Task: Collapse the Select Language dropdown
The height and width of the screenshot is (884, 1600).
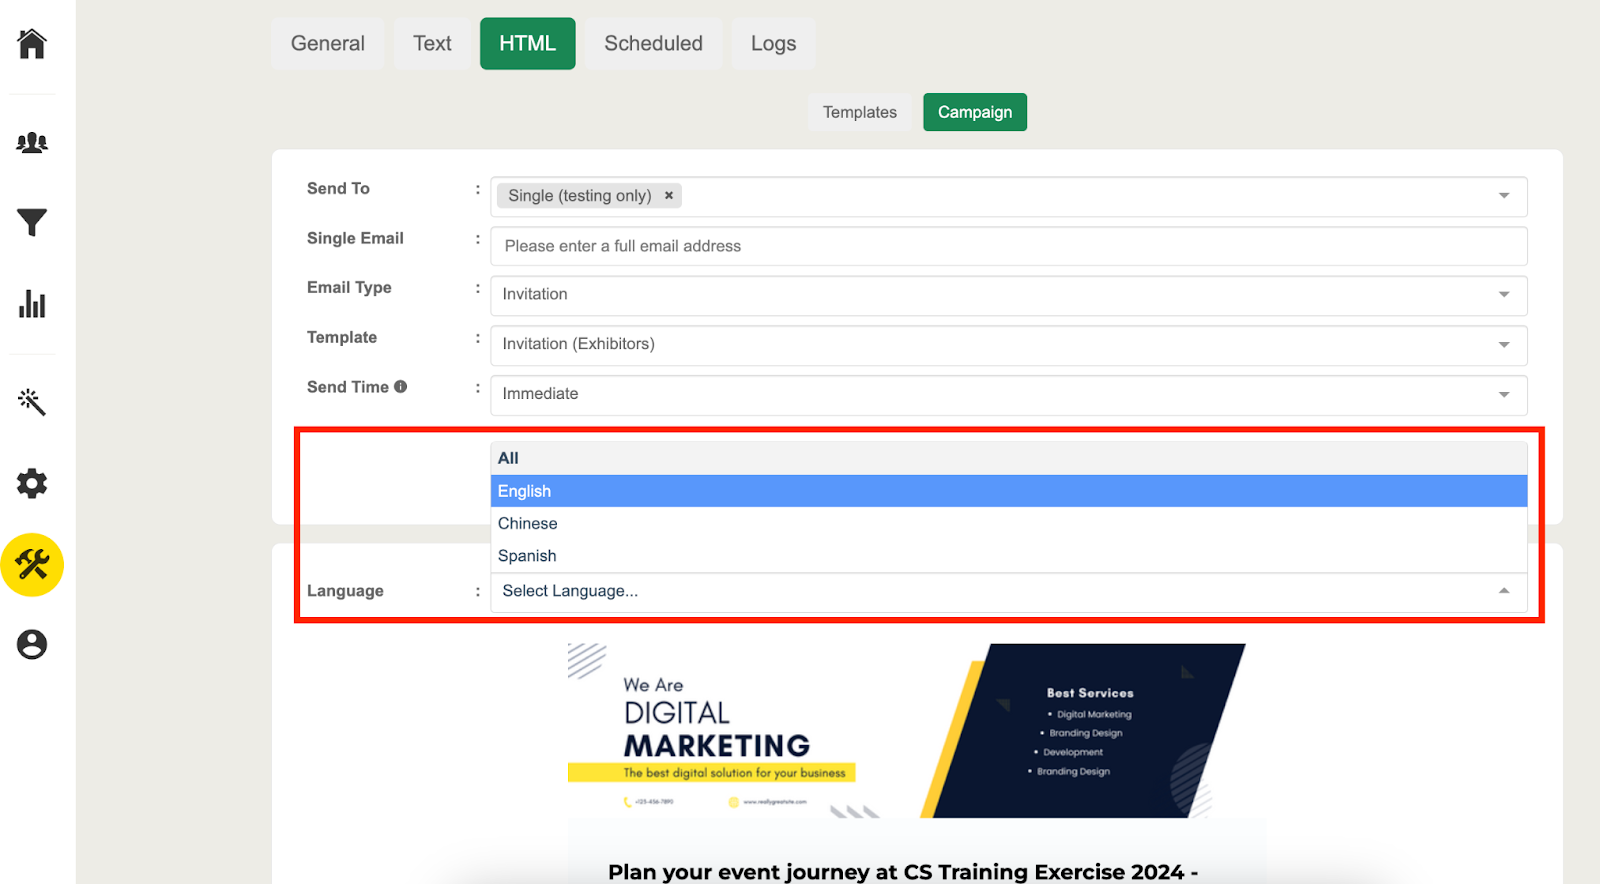Action: click(x=1009, y=592)
